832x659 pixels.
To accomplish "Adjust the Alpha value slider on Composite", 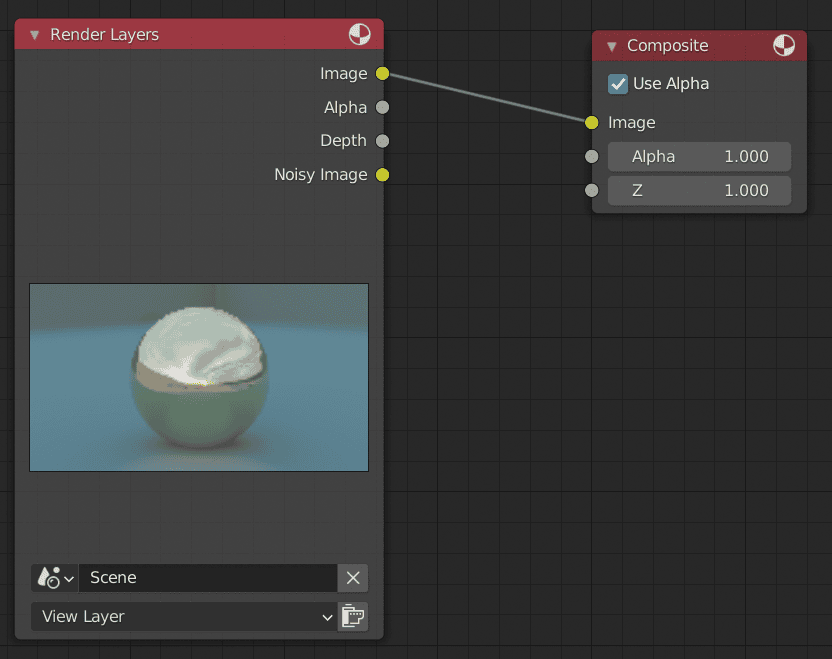I will pos(699,156).
